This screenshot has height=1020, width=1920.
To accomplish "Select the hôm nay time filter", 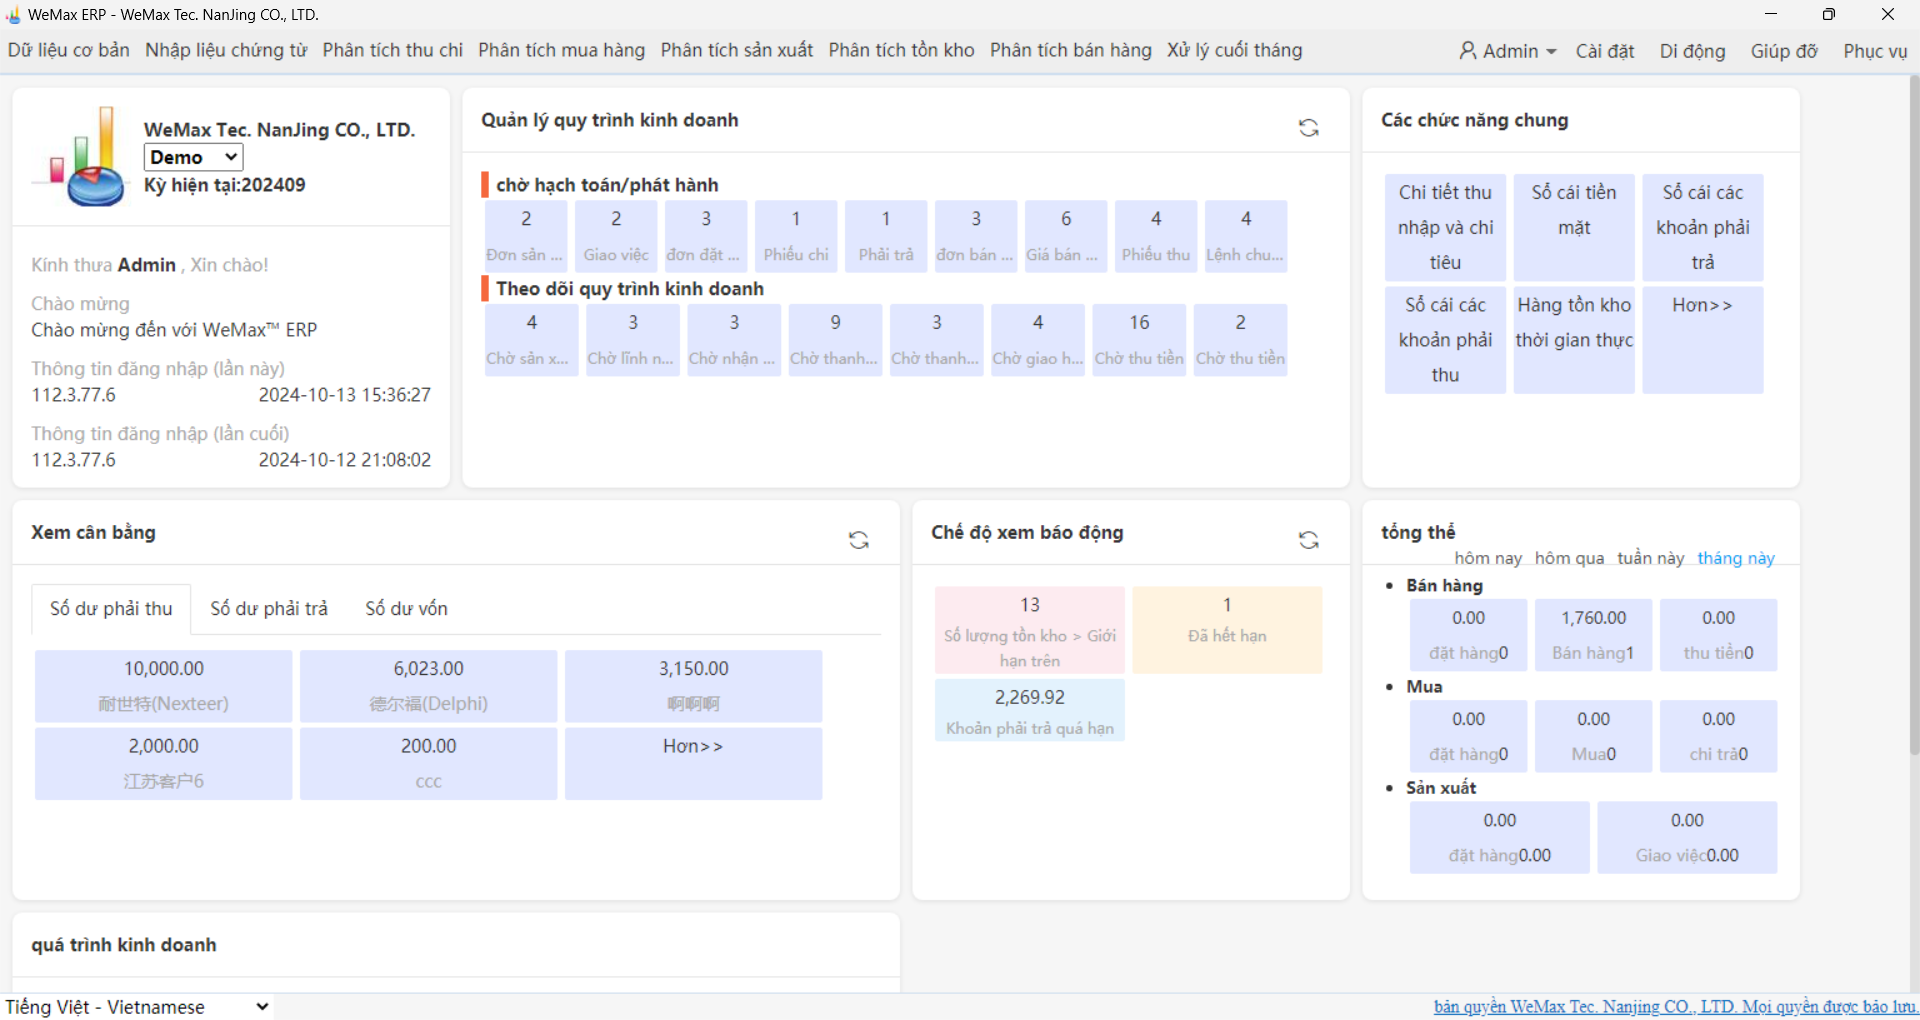I will pos(1487,558).
